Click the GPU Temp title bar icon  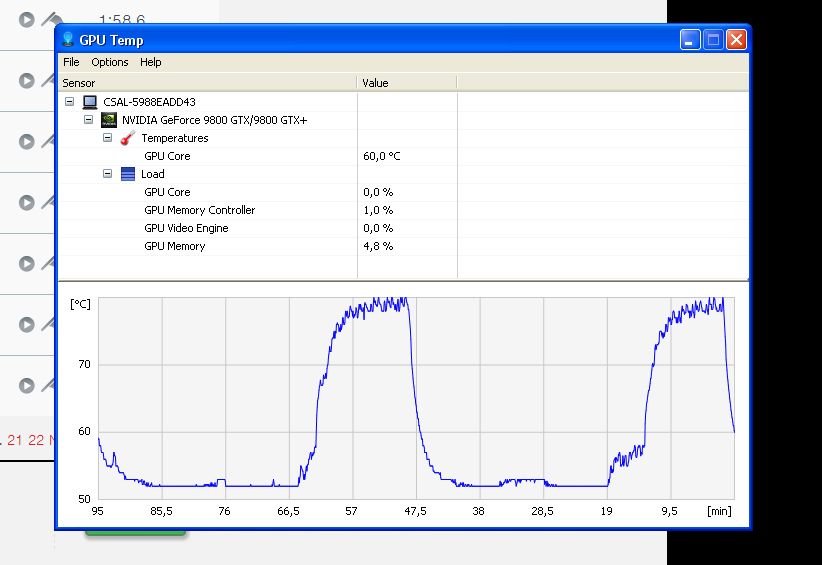point(68,40)
